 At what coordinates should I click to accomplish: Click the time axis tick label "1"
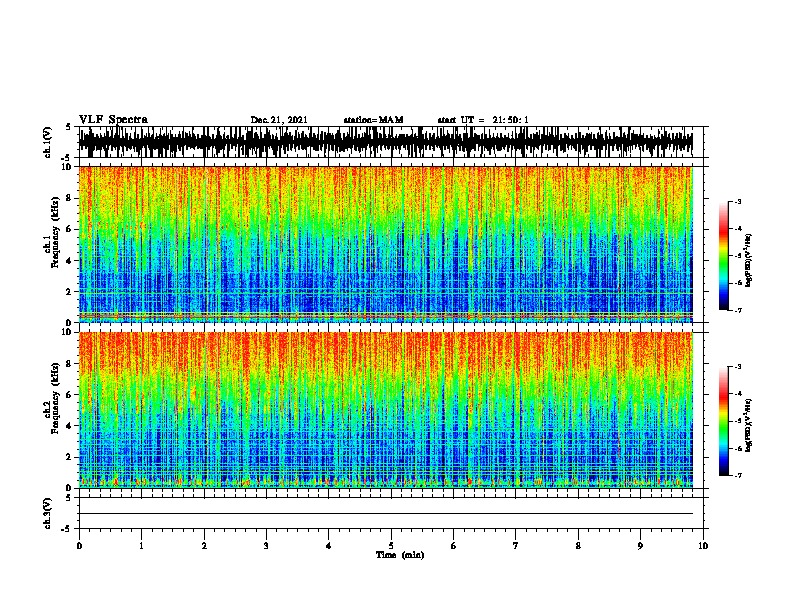[x=141, y=546]
